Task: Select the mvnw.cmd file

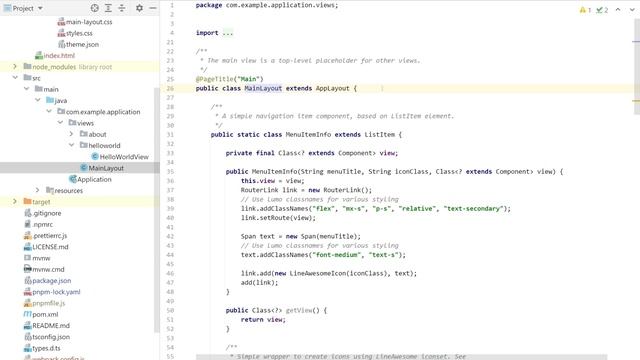Action: pos(48,269)
